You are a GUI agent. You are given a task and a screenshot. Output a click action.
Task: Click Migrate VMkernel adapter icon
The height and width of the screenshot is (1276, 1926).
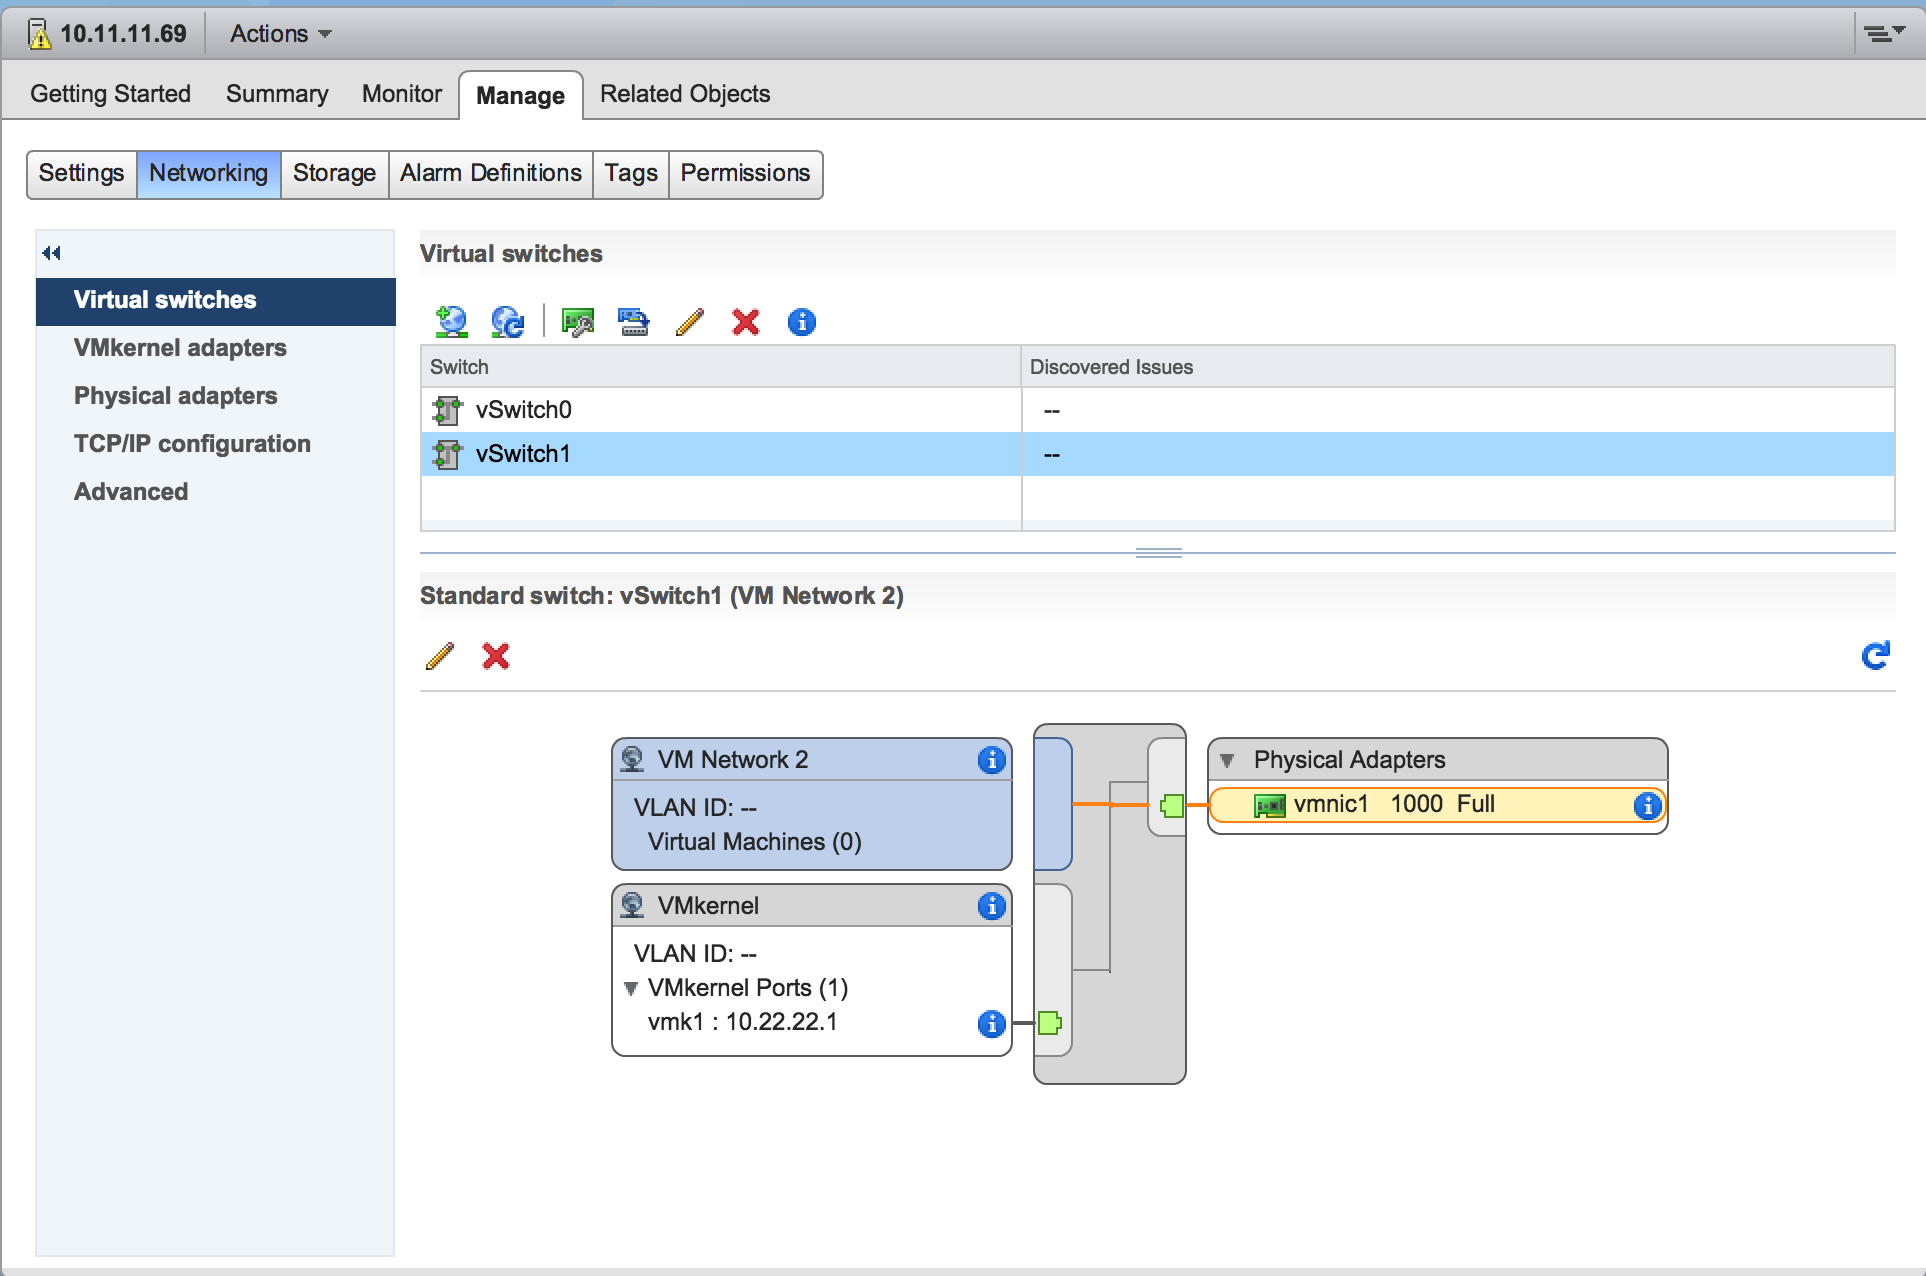click(x=634, y=322)
